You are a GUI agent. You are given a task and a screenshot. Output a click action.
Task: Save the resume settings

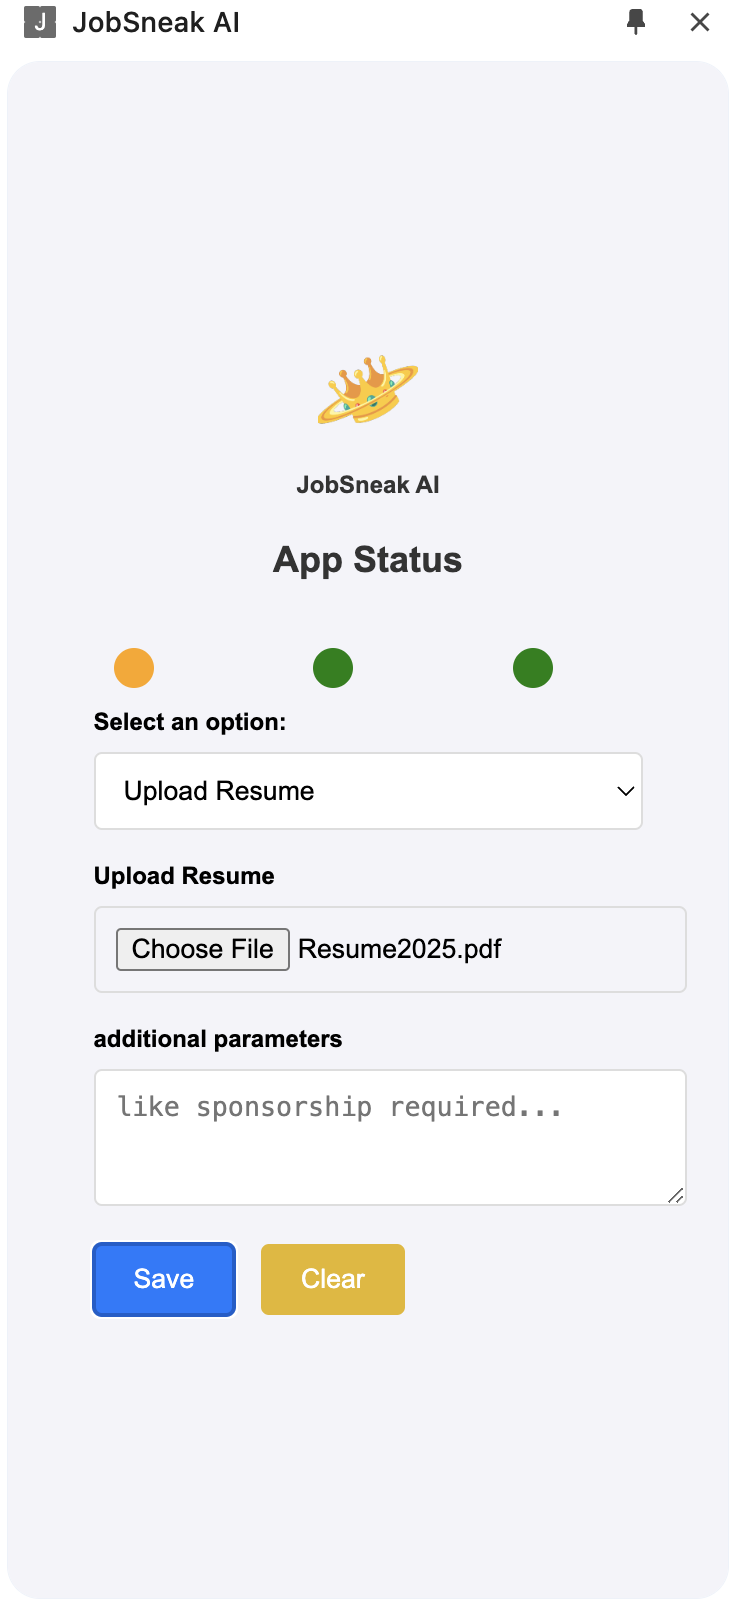[164, 1279]
